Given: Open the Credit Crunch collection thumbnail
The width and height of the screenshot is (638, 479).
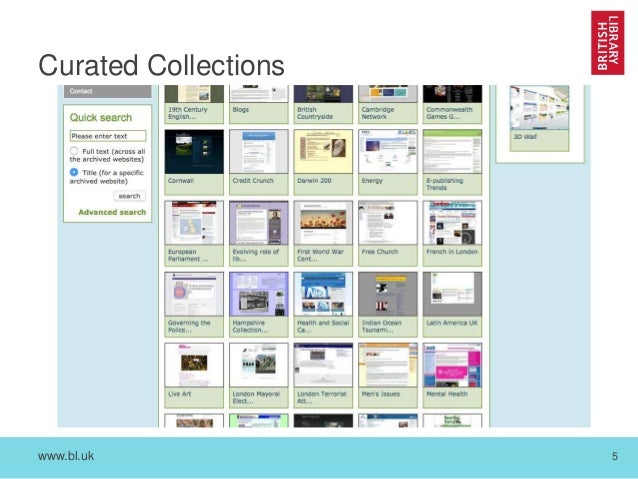Looking at the screenshot, I should (259, 152).
